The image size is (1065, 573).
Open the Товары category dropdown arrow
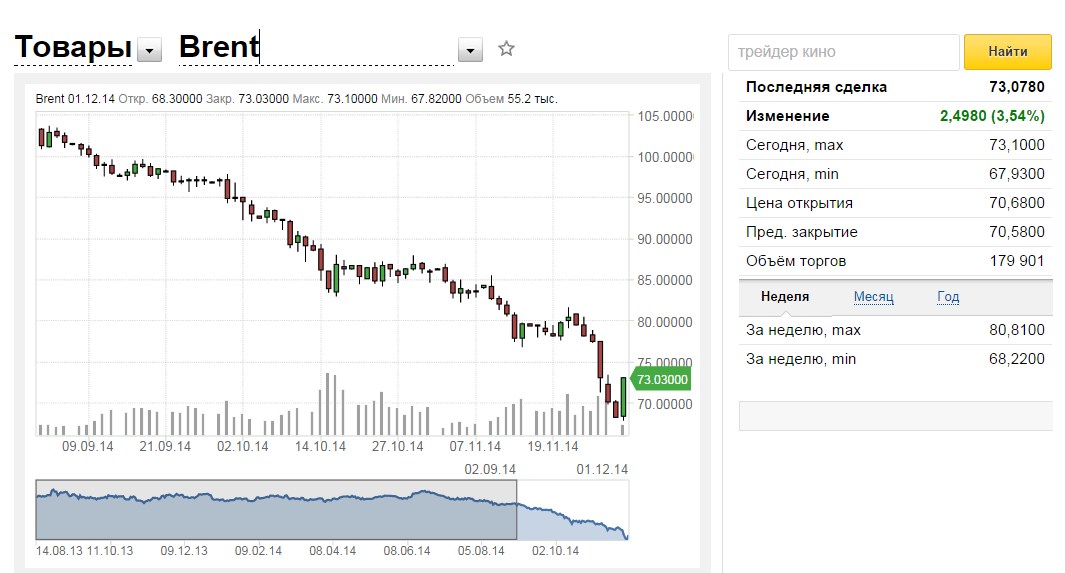click(149, 50)
